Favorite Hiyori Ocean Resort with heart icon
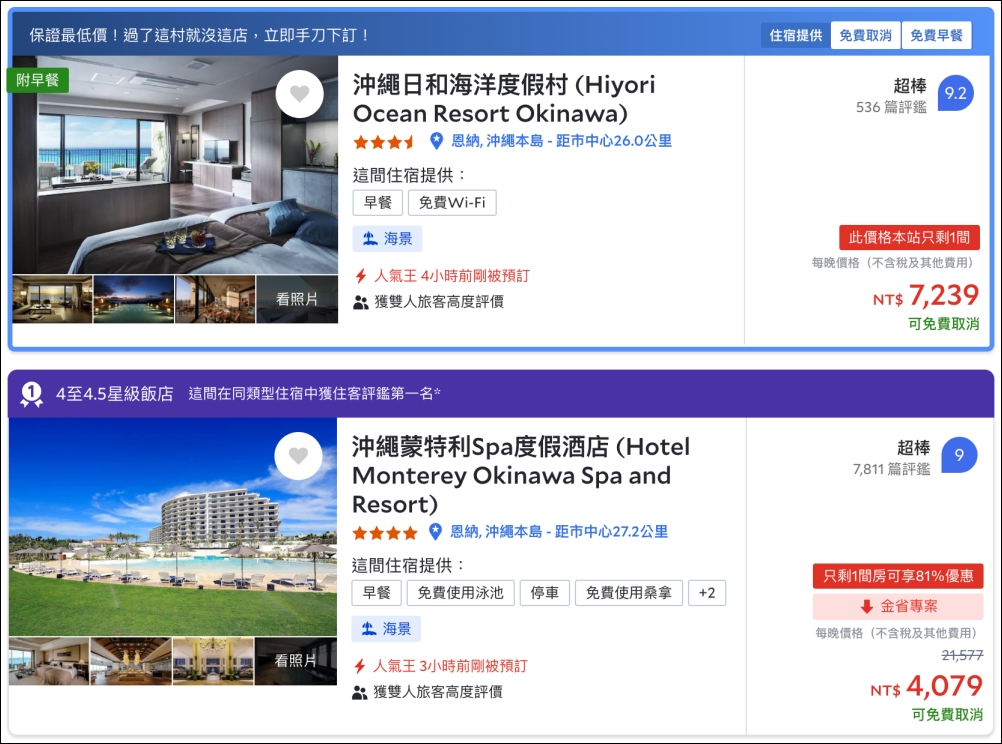Screen dimensions: 1002x744 click(x=300, y=94)
